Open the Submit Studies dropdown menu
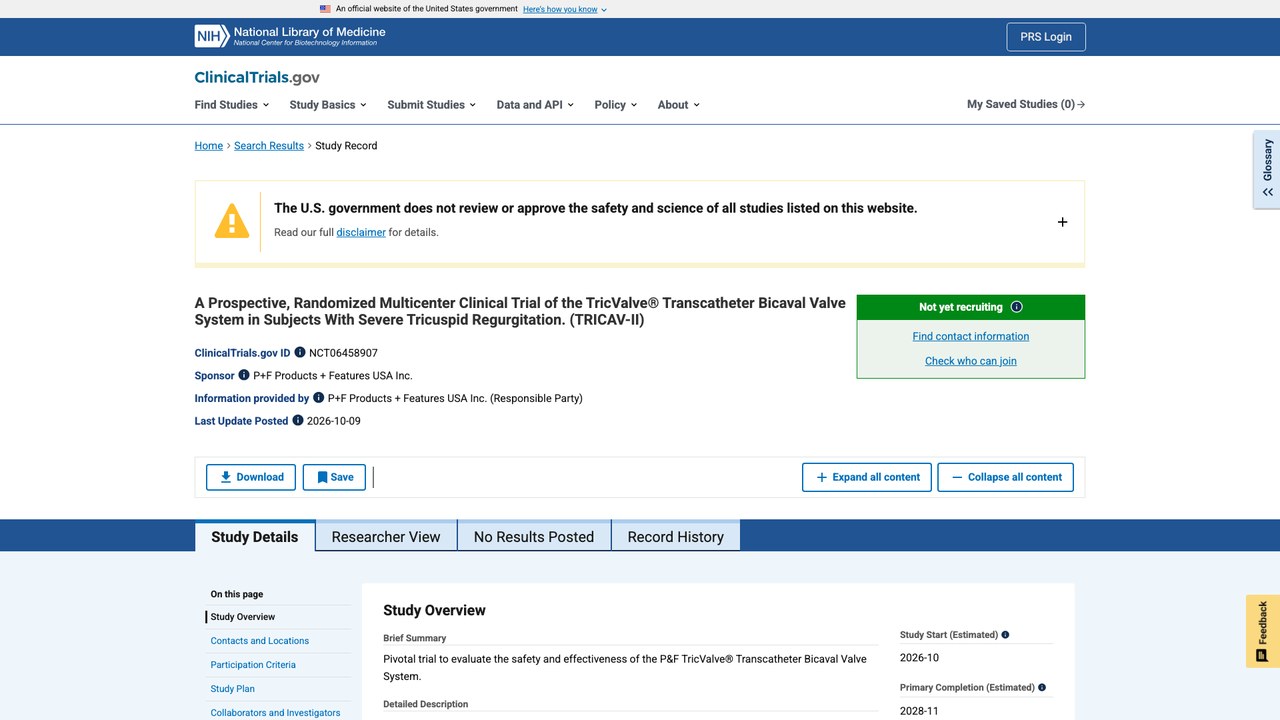The width and height of the screenshot is (1280, 720). pyautogui.click(x=431, y=105)
